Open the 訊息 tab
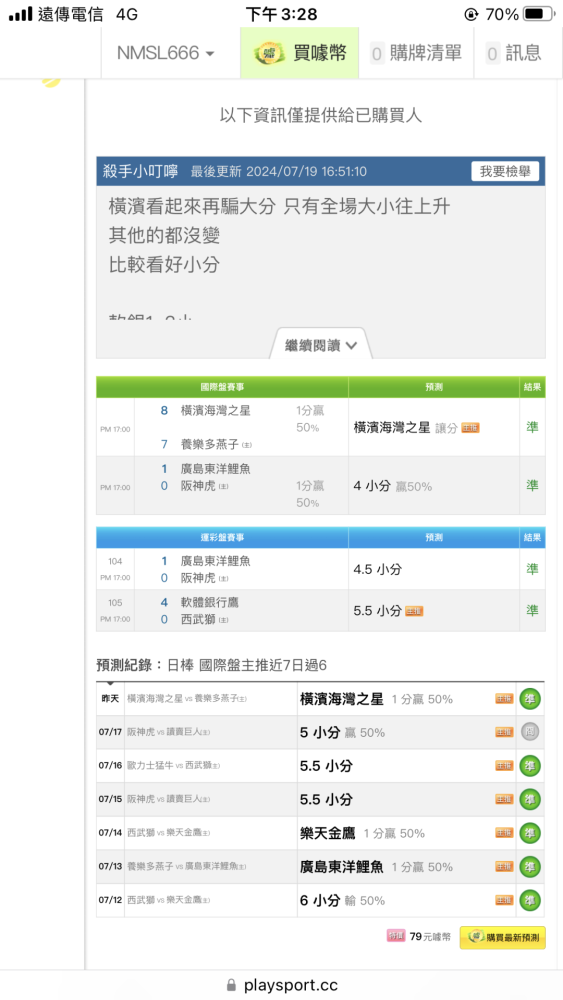This screenshot has height=1000, width=563. pos(514,53)
